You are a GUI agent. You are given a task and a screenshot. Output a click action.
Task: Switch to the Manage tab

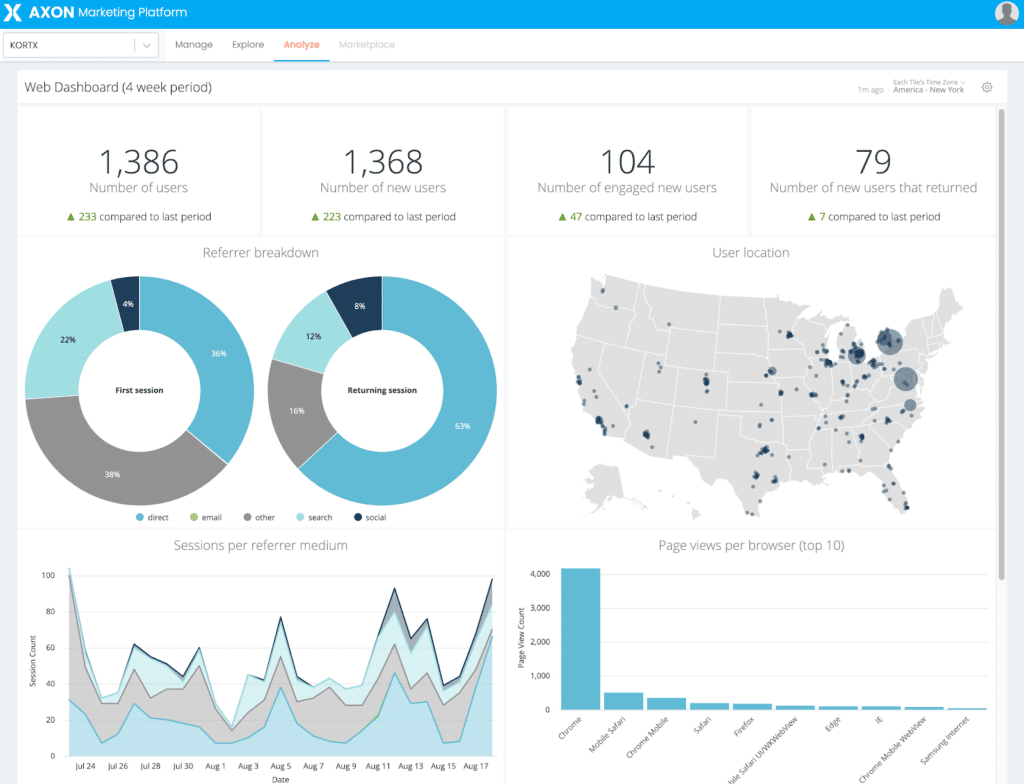click(194, 45)
